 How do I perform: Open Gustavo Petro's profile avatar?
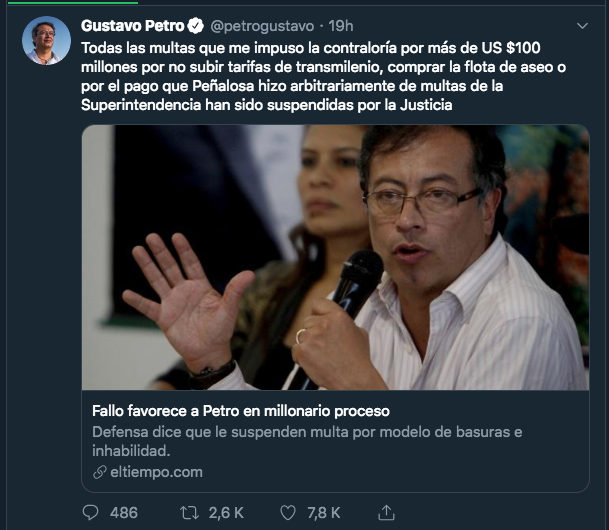point(46,40)
